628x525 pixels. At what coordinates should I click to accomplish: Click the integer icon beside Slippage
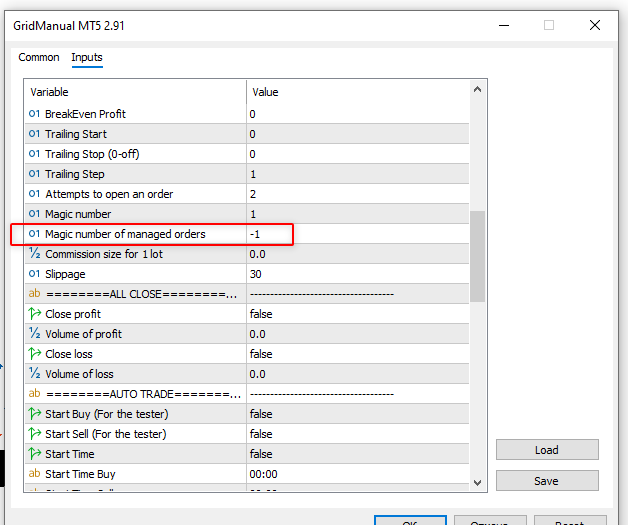34,274
